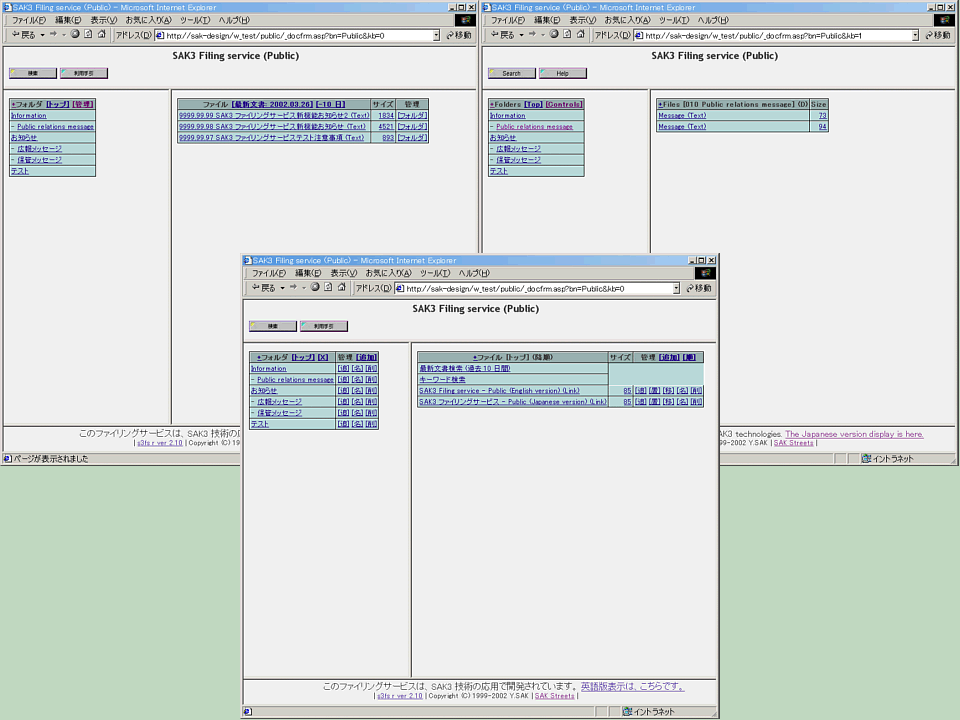Click the Stop icon in the front window toolbar
Viewport: 960px width, 720px height.
tap(315, 287)
